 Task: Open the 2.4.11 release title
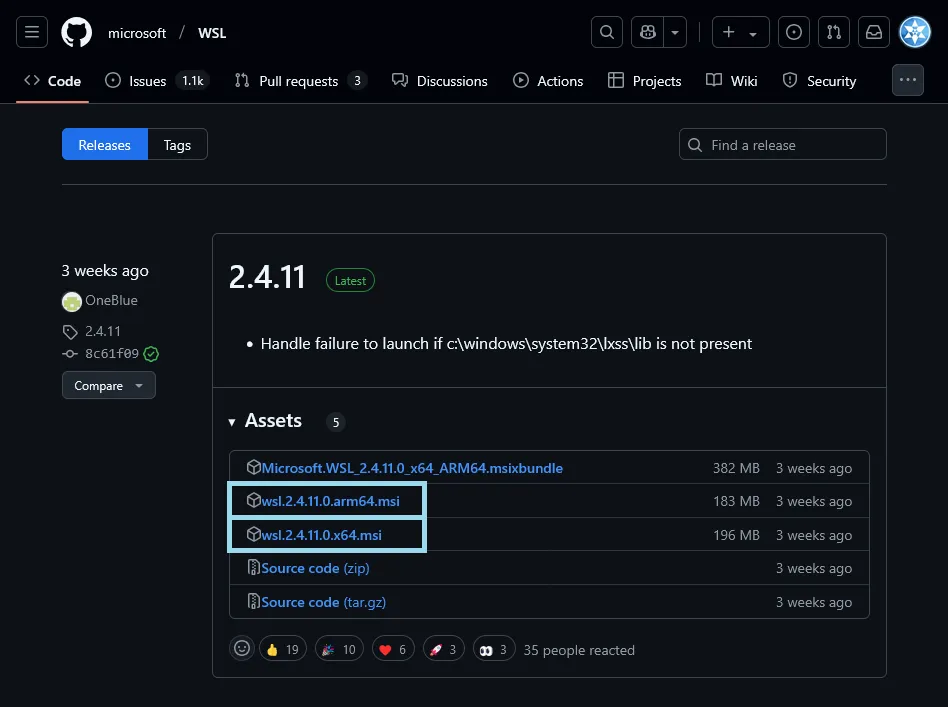click(267, 278)
